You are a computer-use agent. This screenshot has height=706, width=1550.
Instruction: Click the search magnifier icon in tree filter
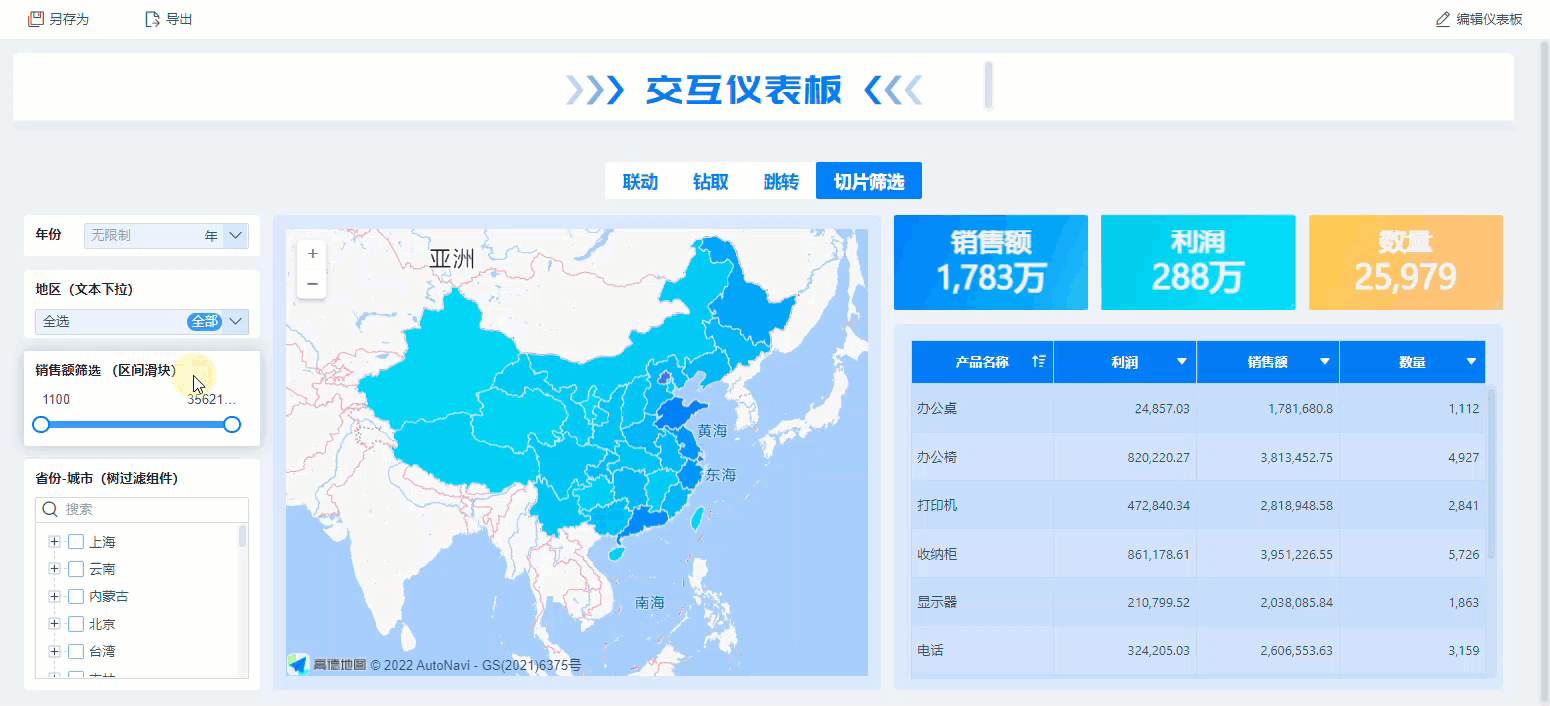pos(50,509)
